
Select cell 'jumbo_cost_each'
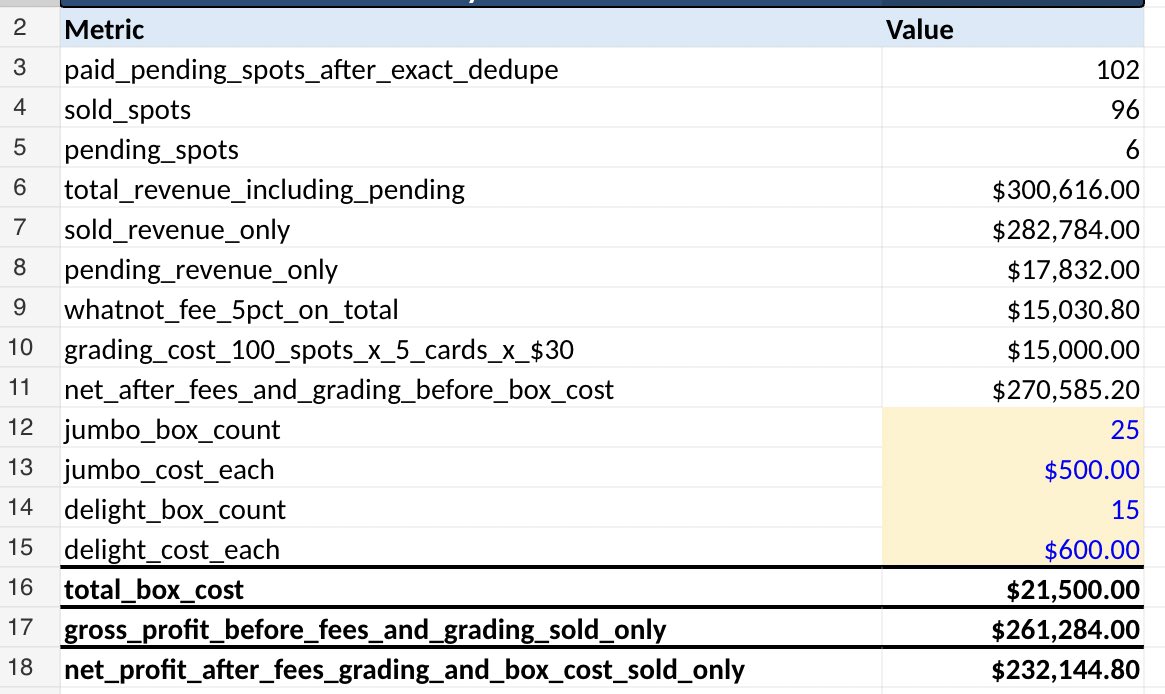pyautogui.click(x=471, y=469)
